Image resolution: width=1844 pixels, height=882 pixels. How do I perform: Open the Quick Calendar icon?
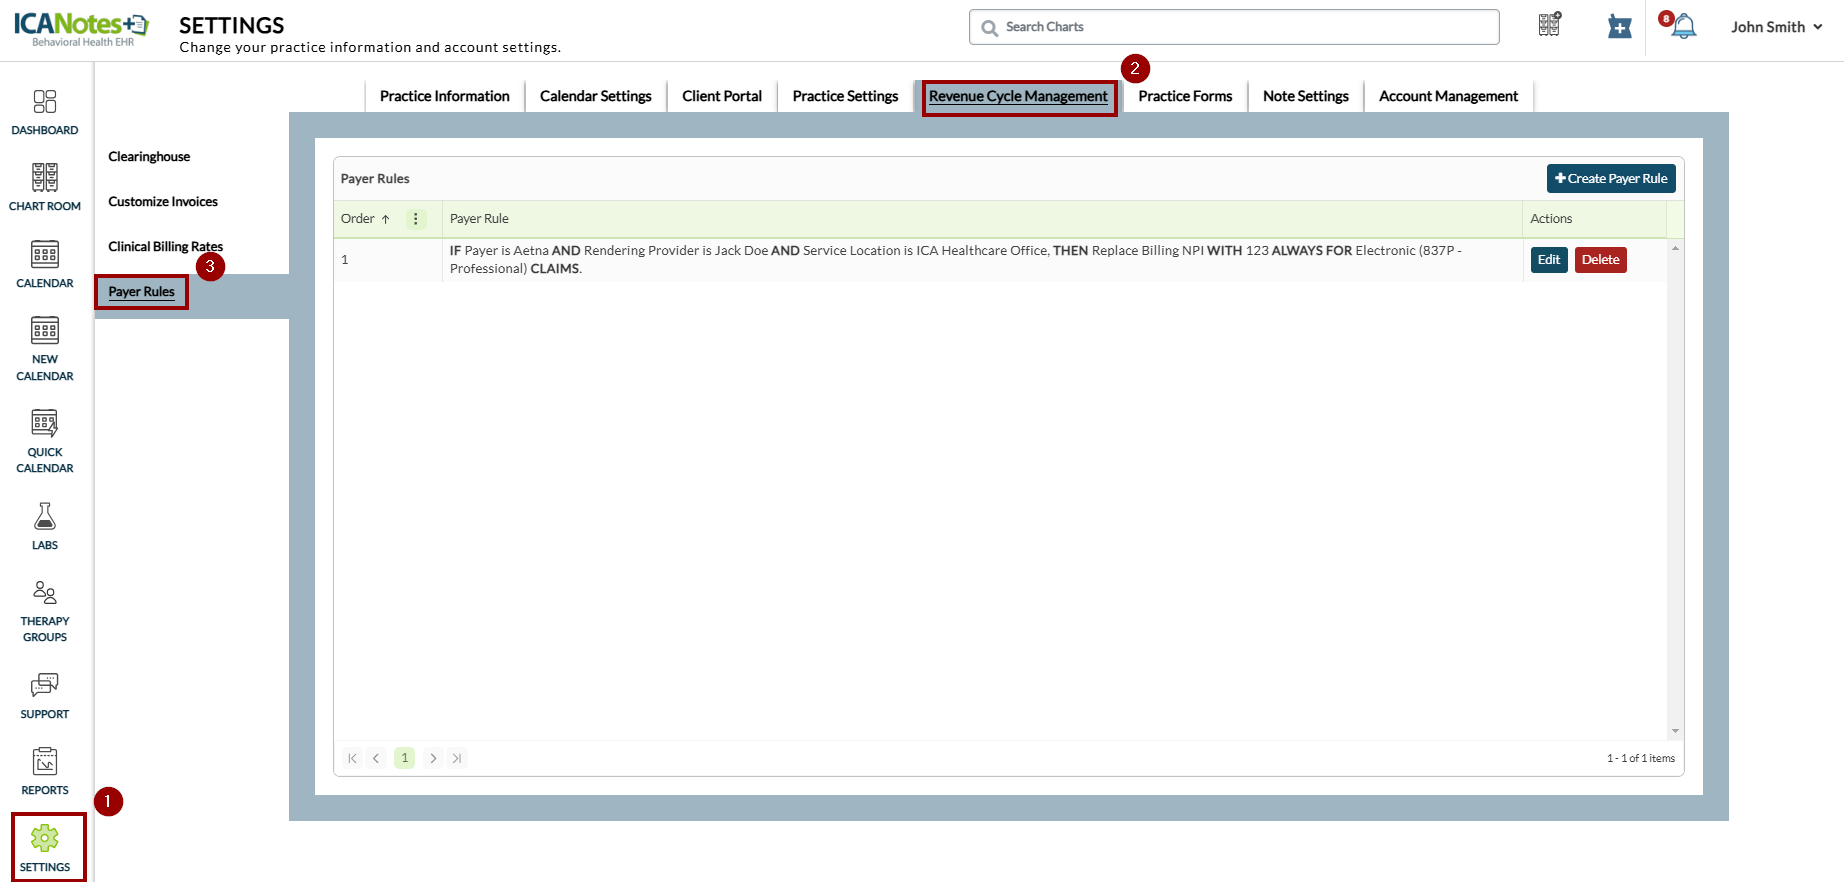(x=45, y=440)
